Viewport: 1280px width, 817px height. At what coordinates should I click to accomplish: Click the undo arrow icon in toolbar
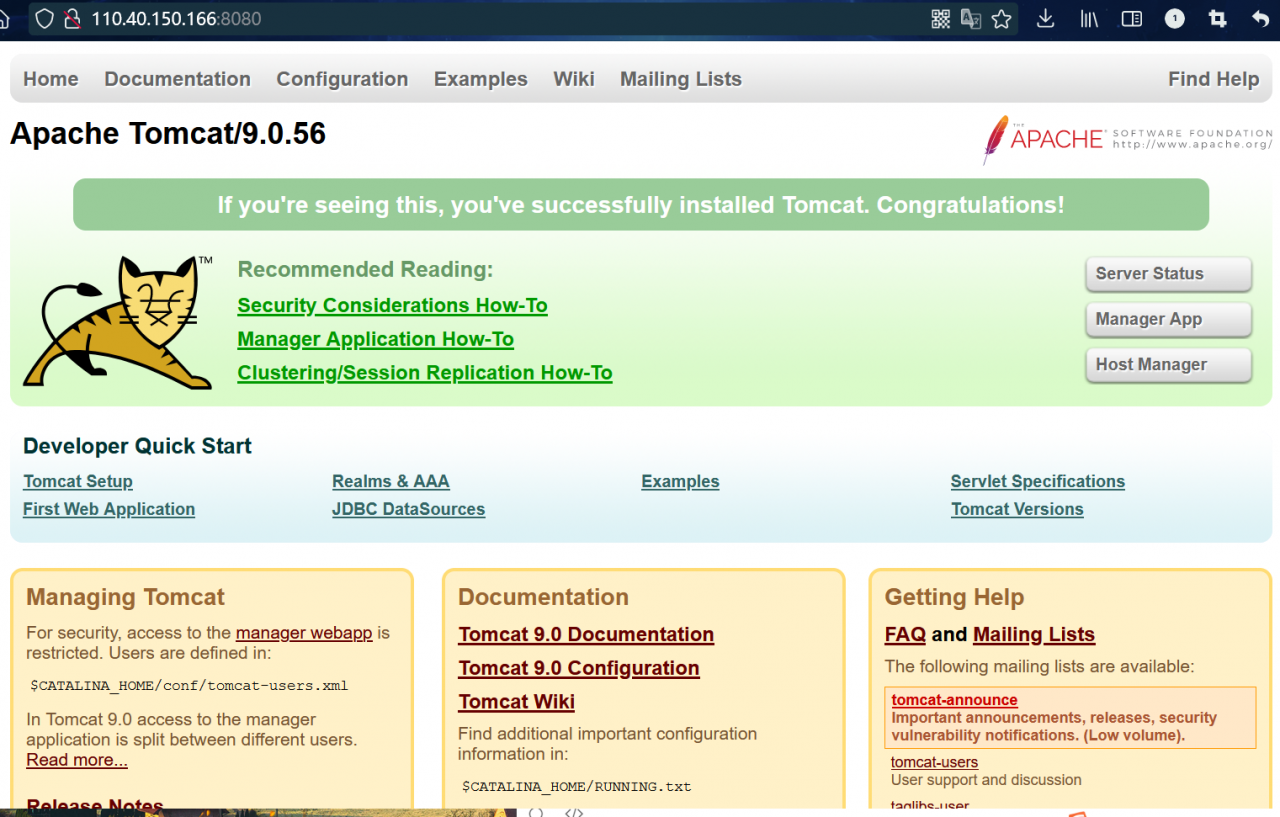(1261, 18)
